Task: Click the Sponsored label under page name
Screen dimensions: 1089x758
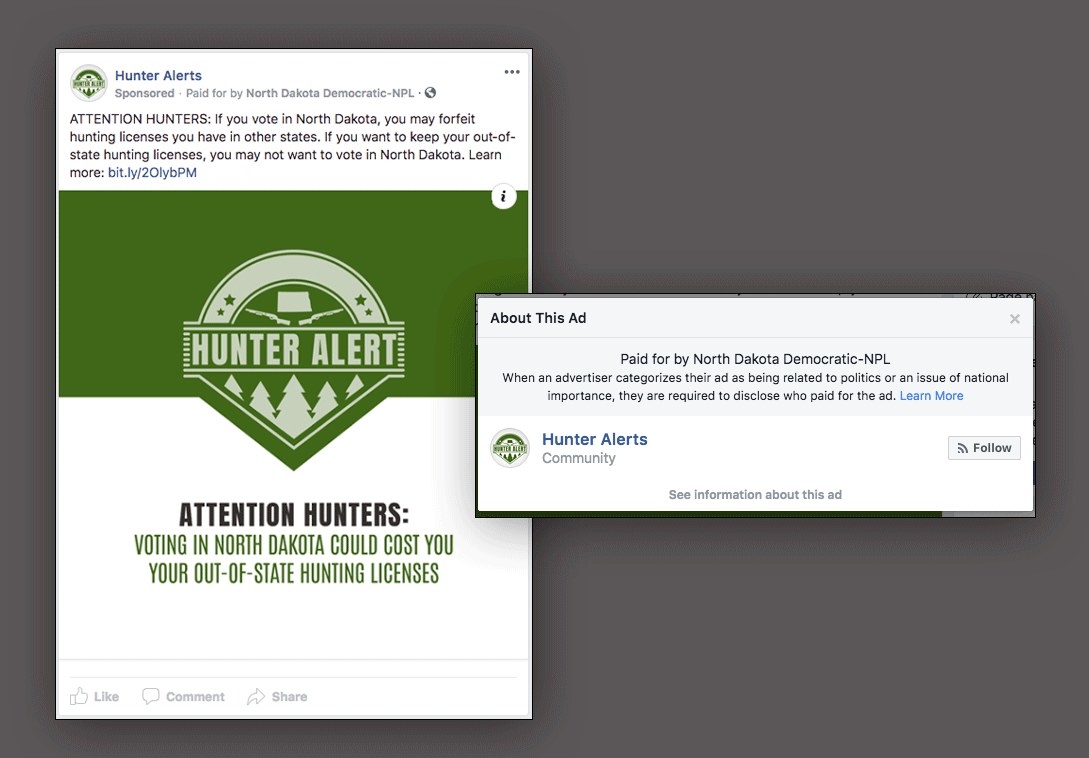Action: coord(144,93)
